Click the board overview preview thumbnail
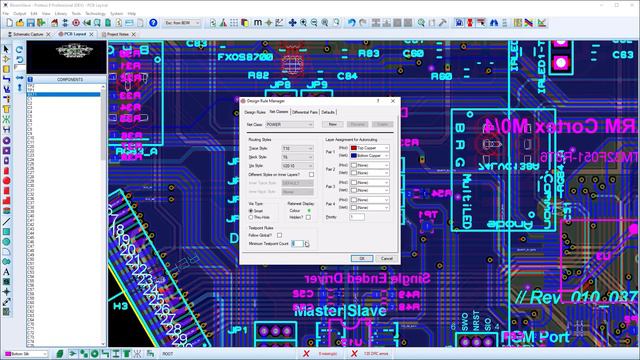640x360 pixels. click(67, 57)
